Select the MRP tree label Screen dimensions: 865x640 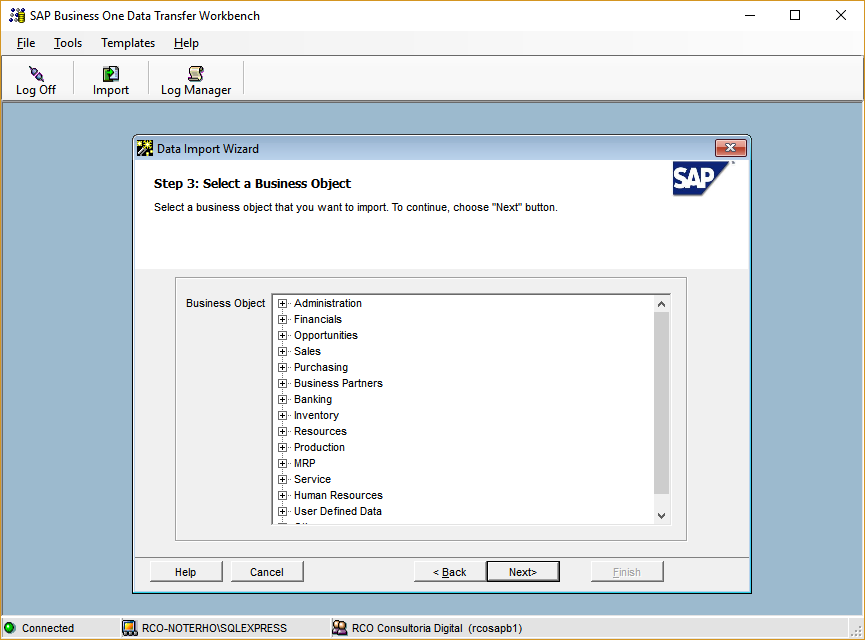tap(305, 463)
